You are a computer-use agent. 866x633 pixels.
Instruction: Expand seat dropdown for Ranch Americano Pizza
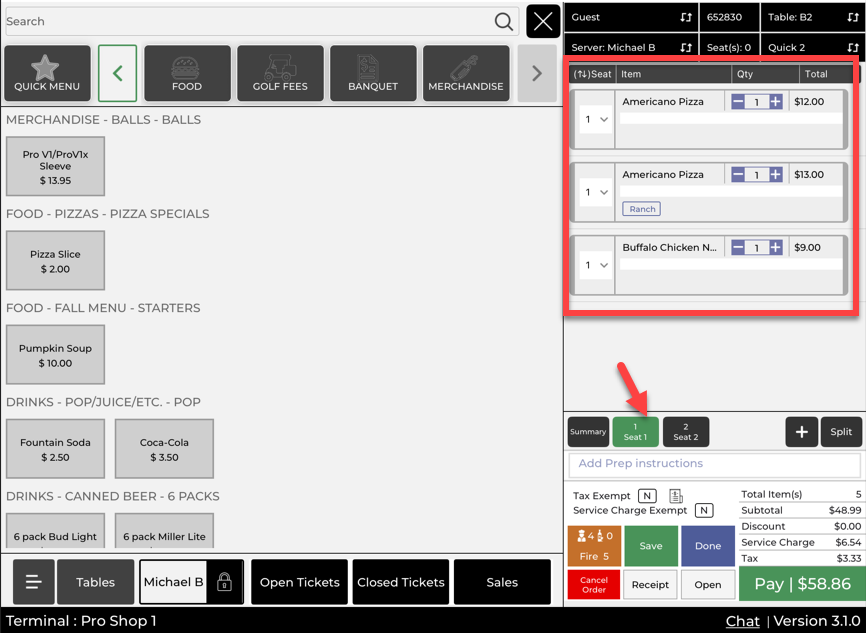[595, 192]
